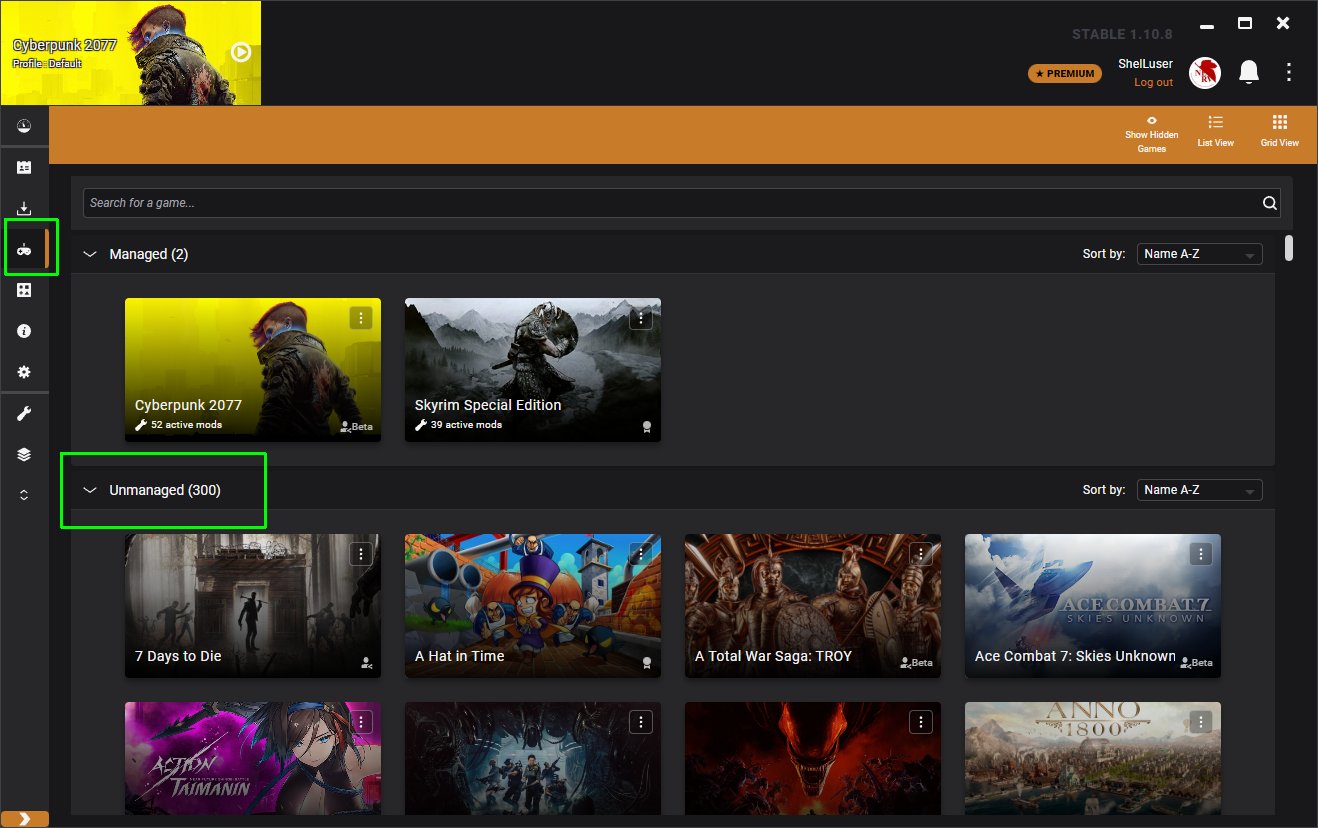
Task: Open the A Hat in Time card menu
Action: [x=641, y=553]
